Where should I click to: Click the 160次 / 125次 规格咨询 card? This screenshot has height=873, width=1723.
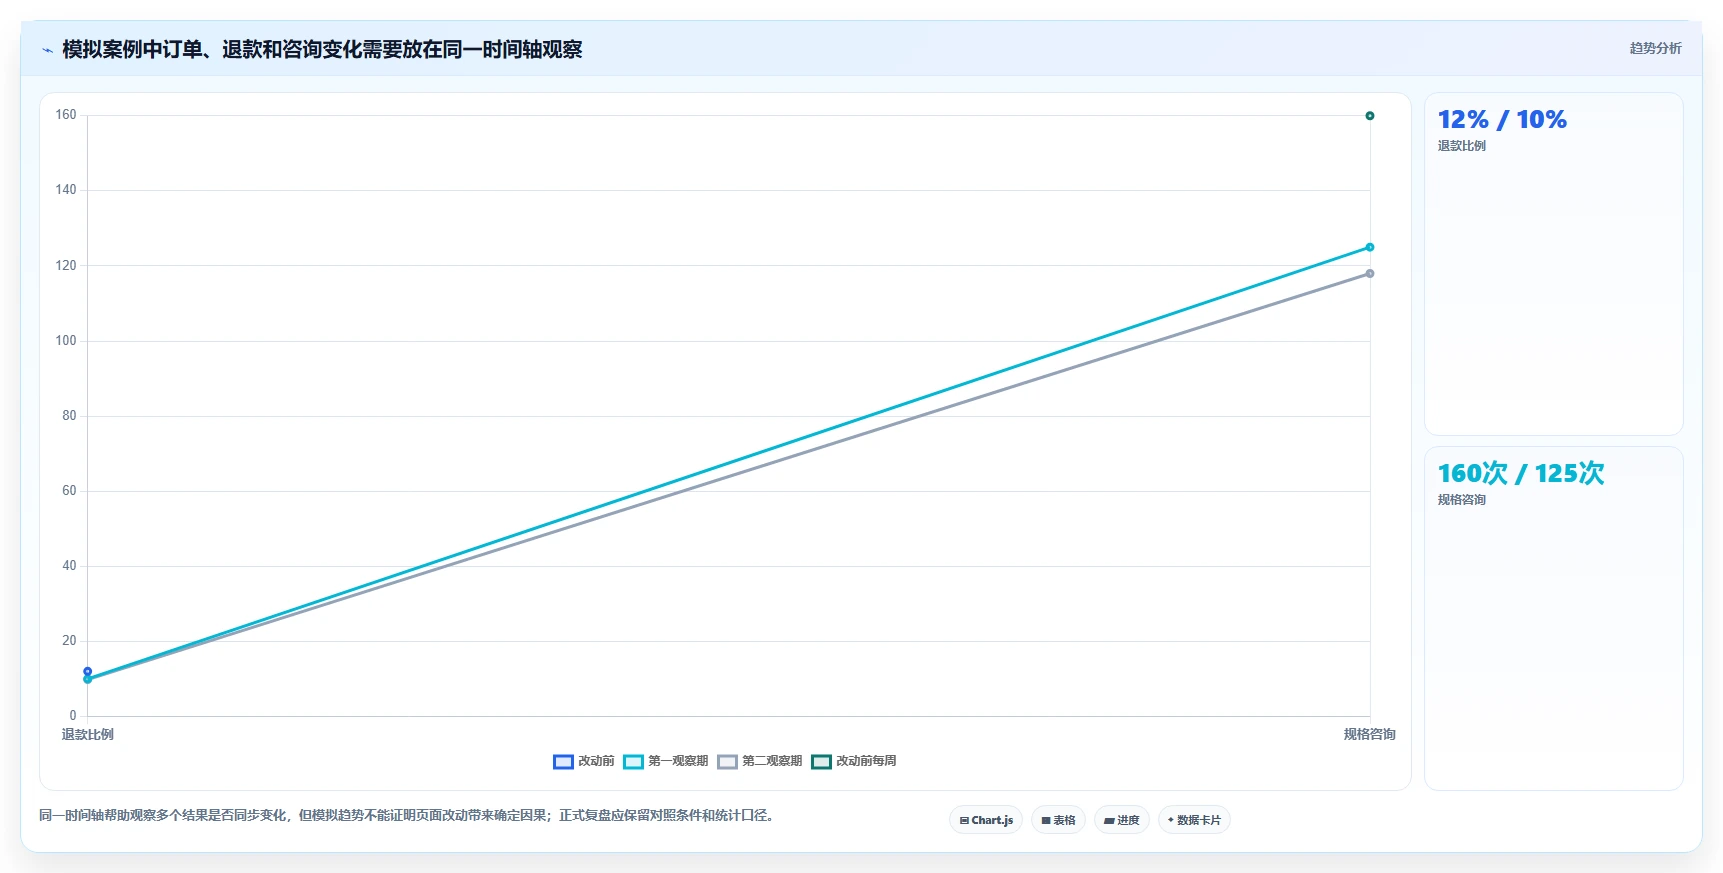(x=1553, y=619)
